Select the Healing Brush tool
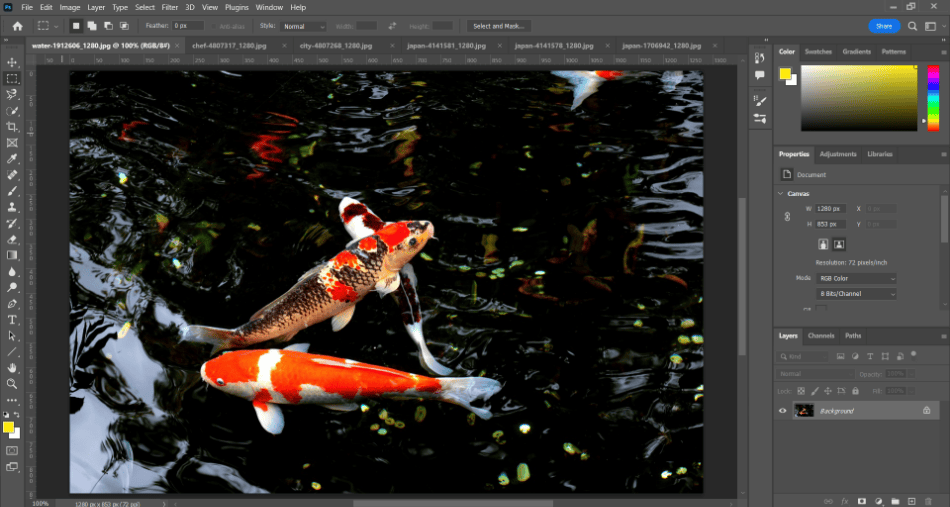This screenshot has height=507, width=950. (12, 175)
